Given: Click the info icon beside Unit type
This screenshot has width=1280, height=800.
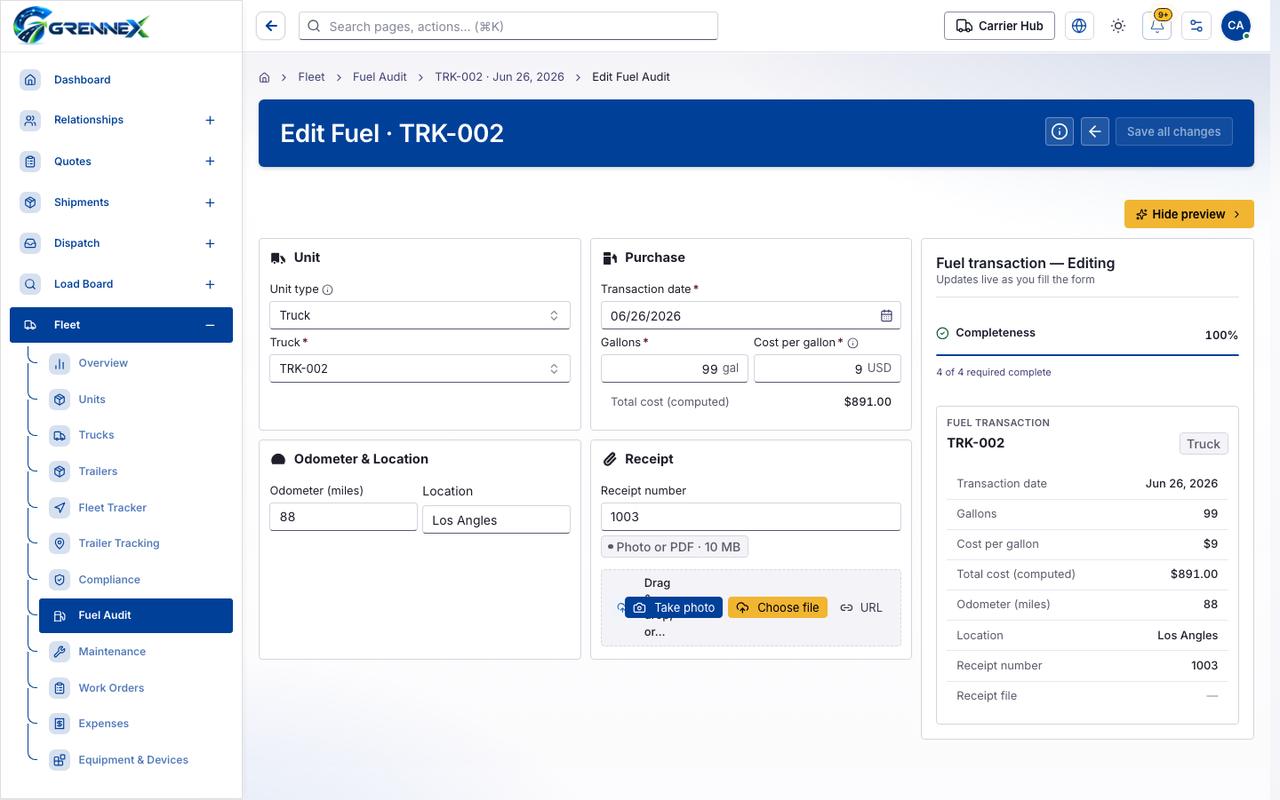Looking at the screenshot, I should coord(328,290).
